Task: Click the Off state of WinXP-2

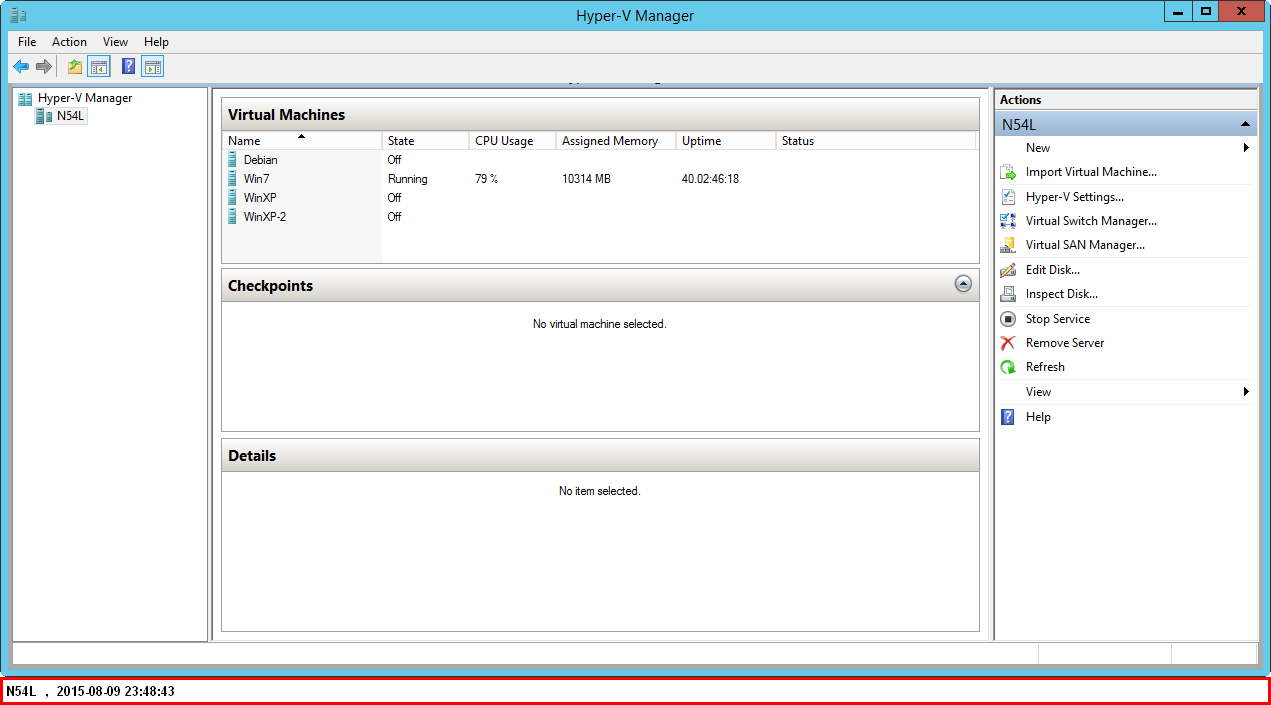Action: (394, 217)
